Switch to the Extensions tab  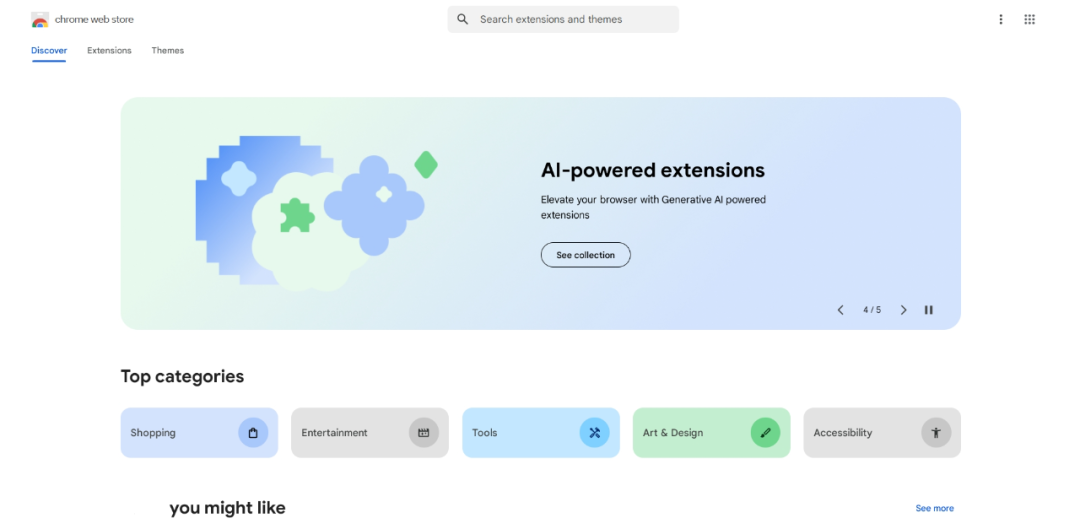(109, 50)
